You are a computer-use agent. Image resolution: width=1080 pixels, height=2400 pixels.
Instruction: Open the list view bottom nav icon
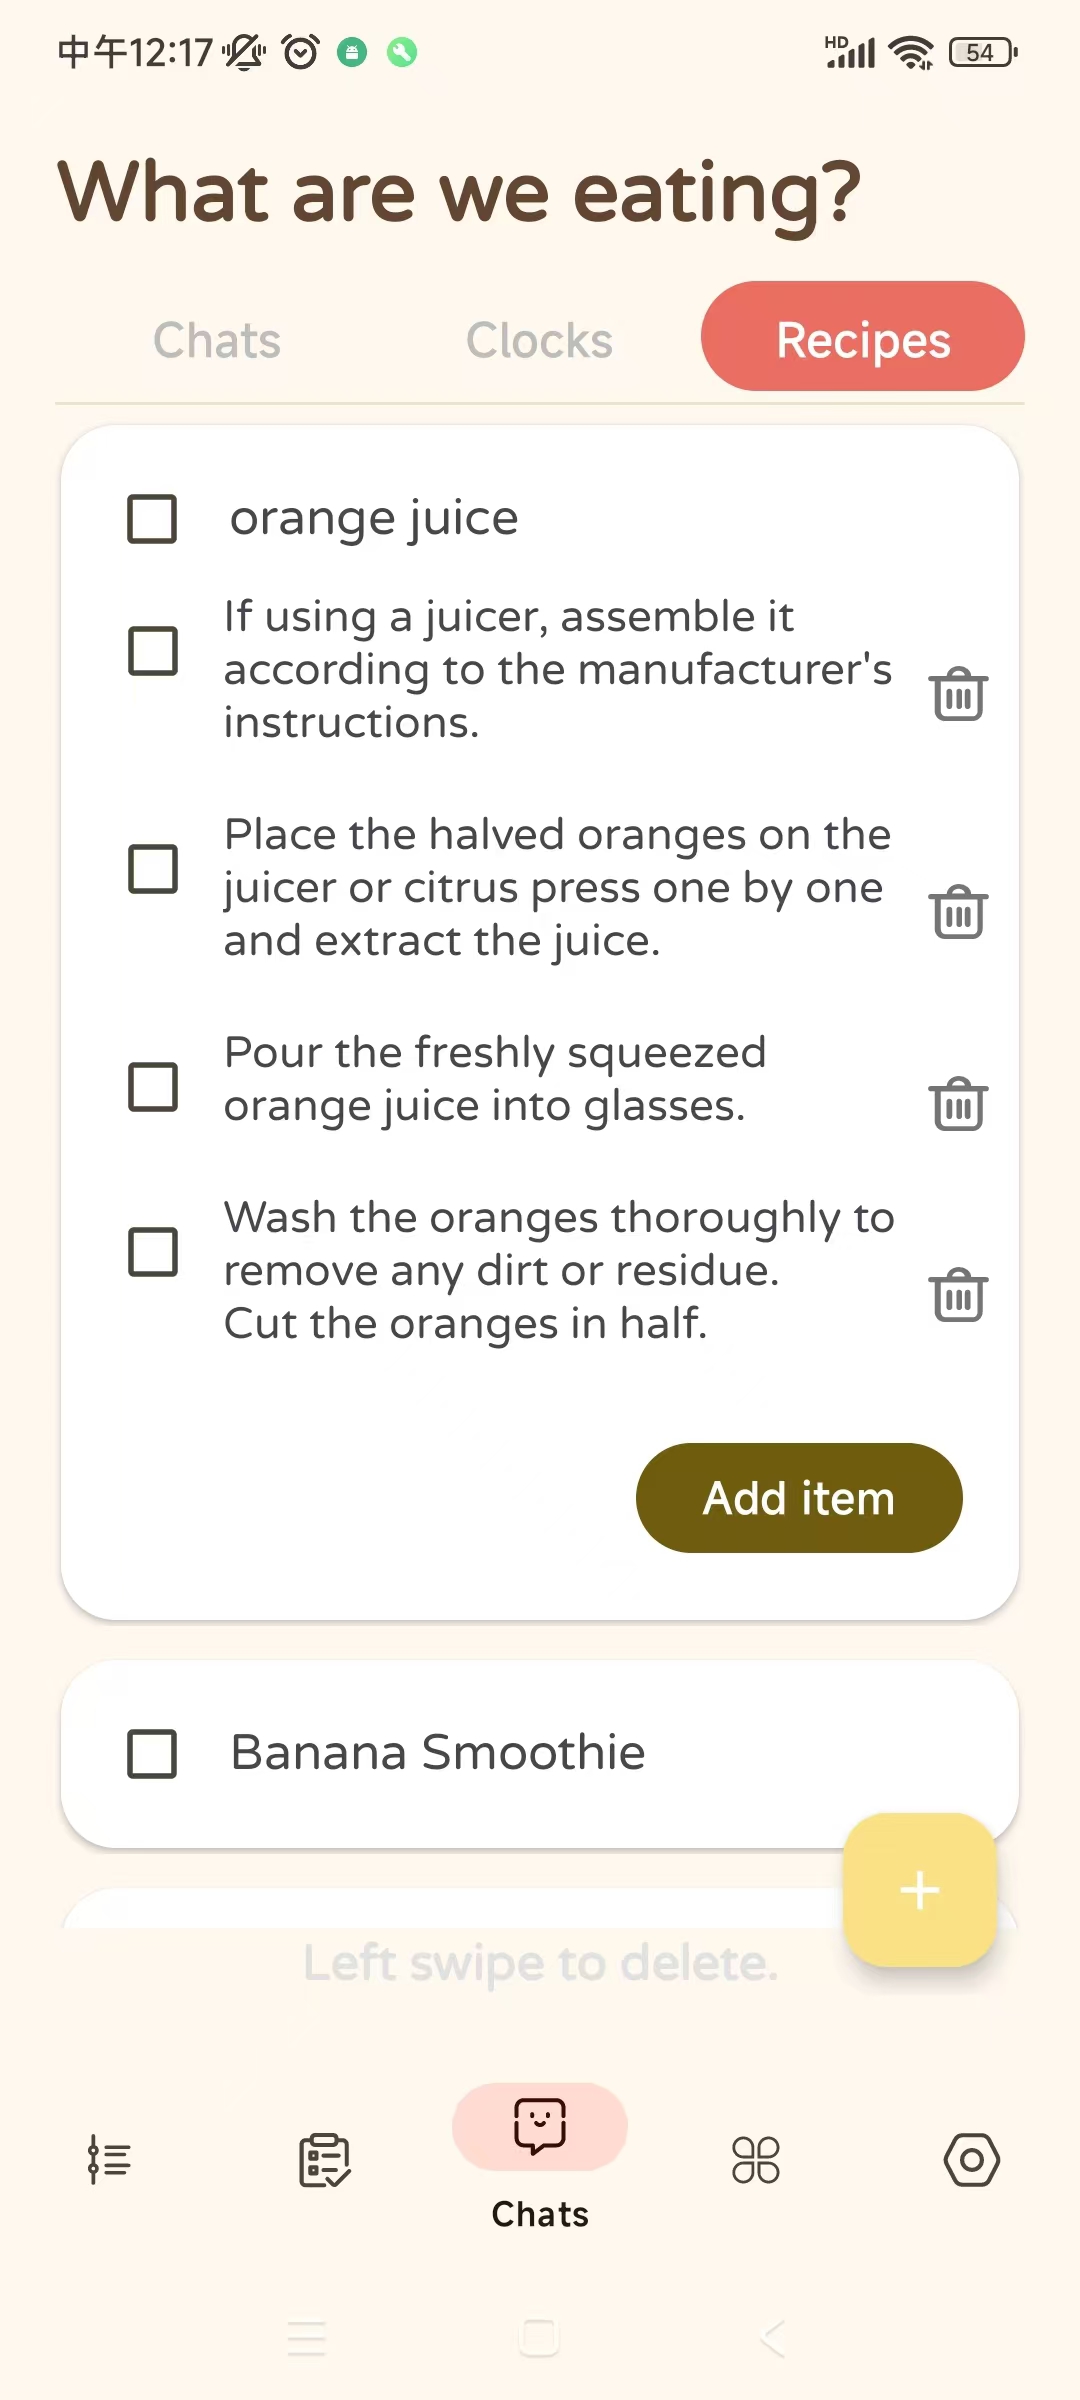[109, 2159]
